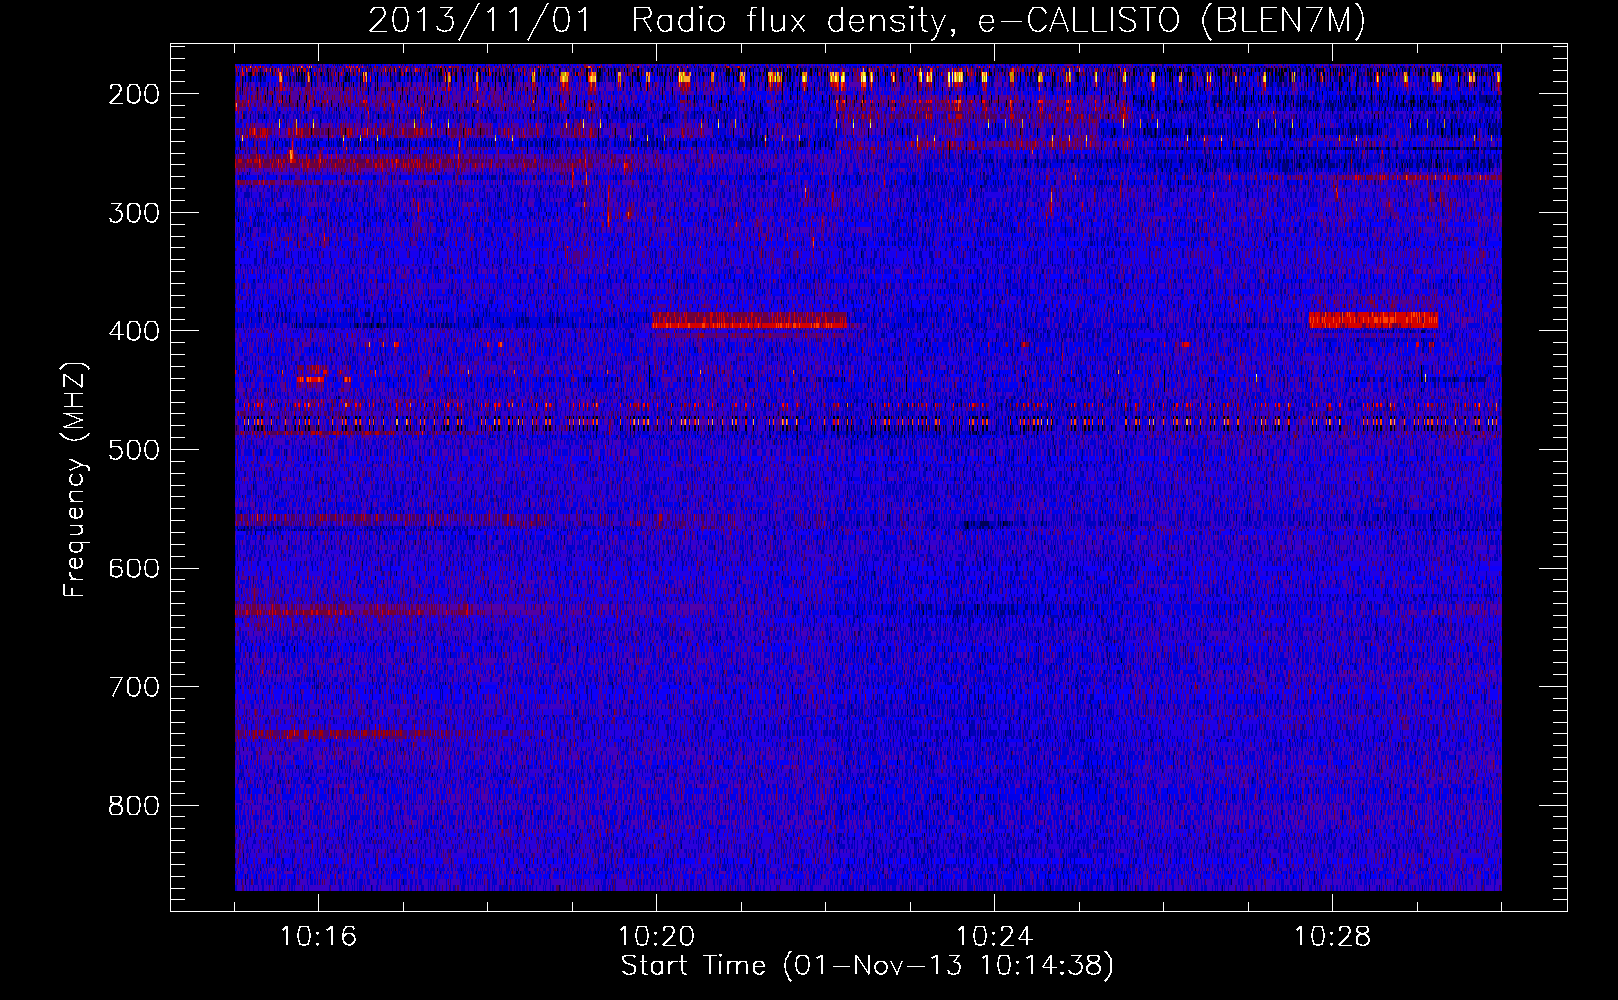Click the 'Start Time (01-Nov-13 10:14:38)' label

[867, 966]
